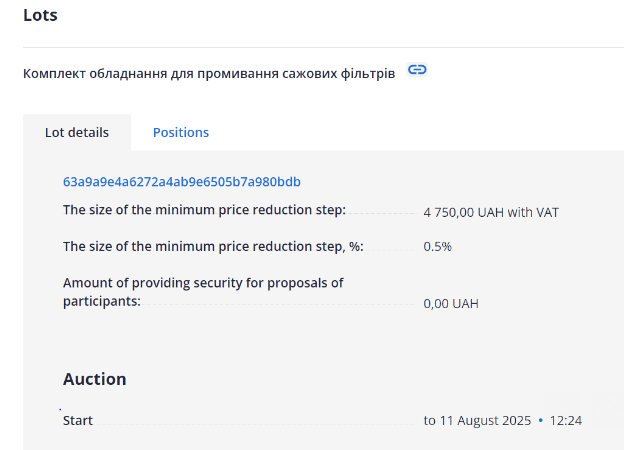Switch to the Positions tab
Screen dimensions: 624x450
181,132
